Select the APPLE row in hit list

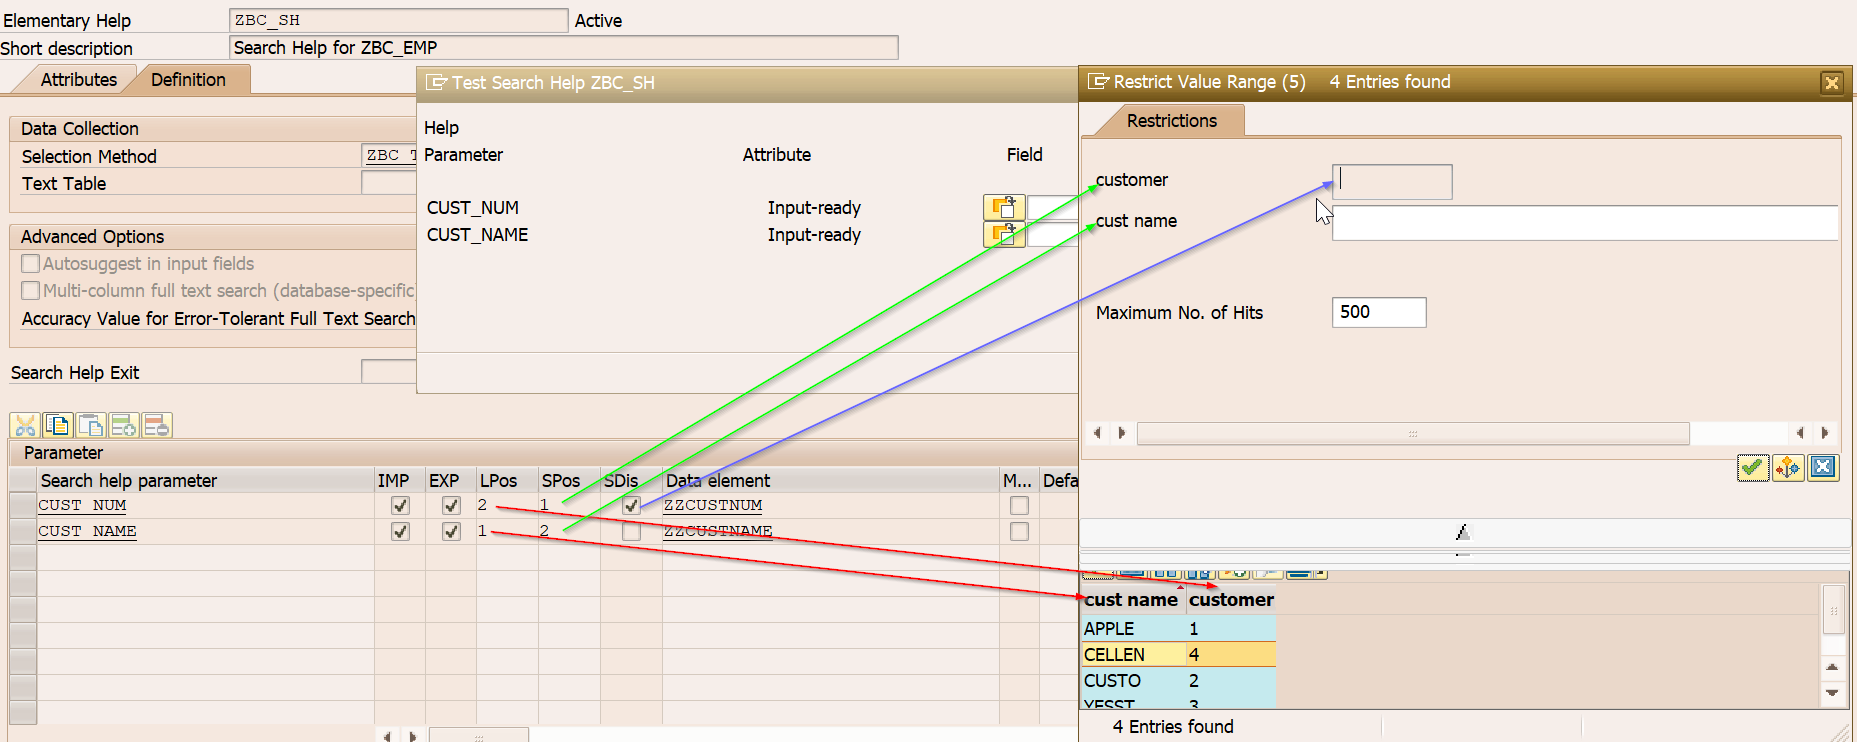(x=1178, y=629)
